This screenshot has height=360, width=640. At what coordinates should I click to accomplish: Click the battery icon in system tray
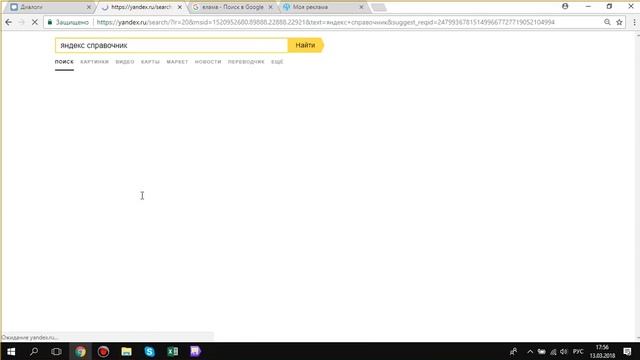pyautogui.click(x=541, y=351)
